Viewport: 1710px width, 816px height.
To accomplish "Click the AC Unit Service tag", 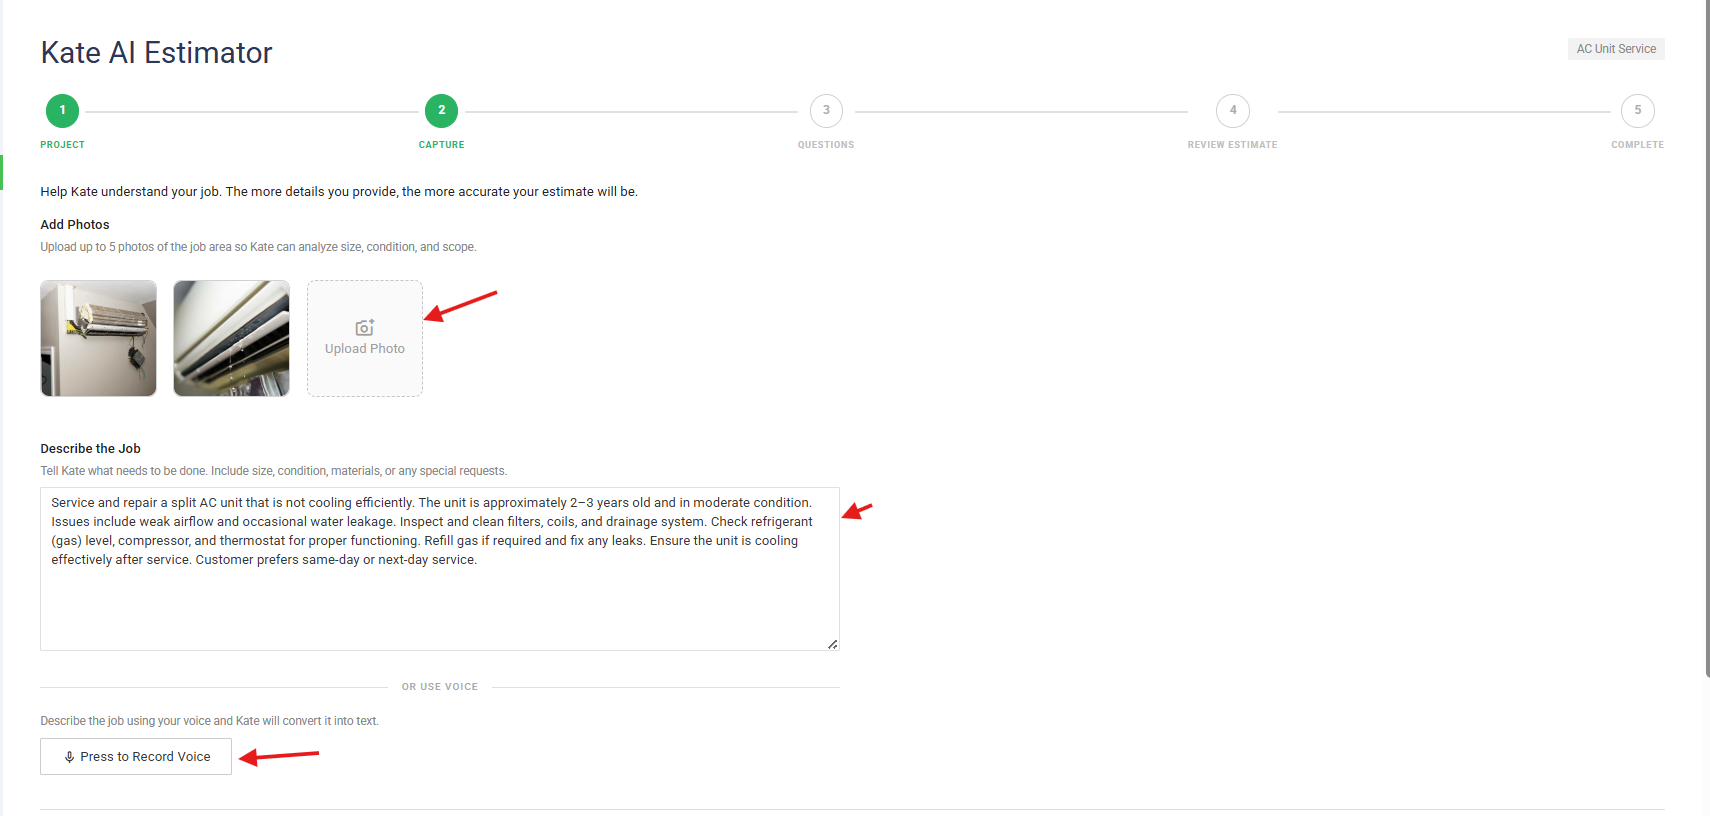I will point(1616,49).
